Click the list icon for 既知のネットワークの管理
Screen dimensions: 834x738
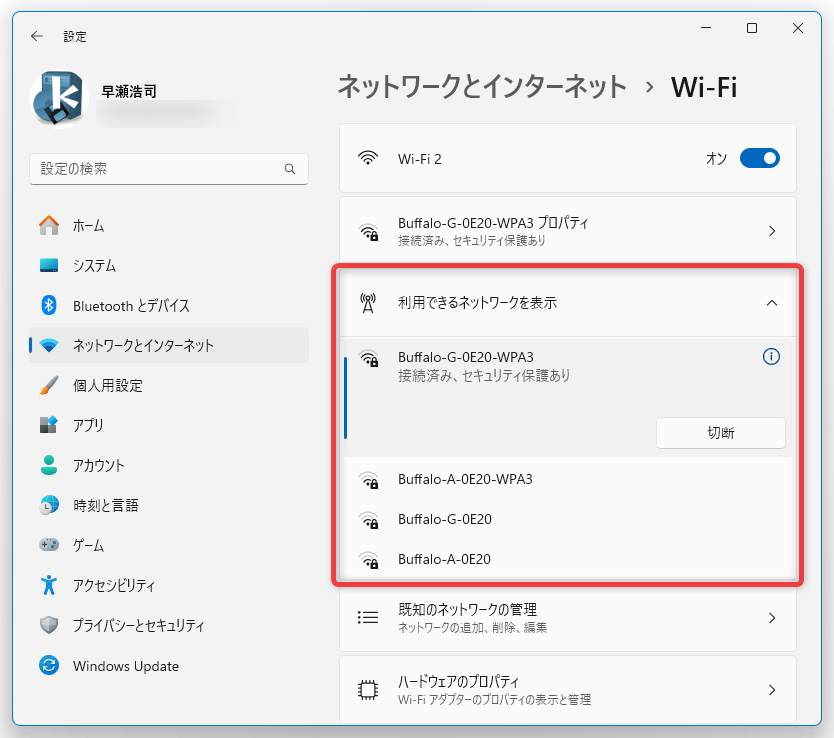368,617
